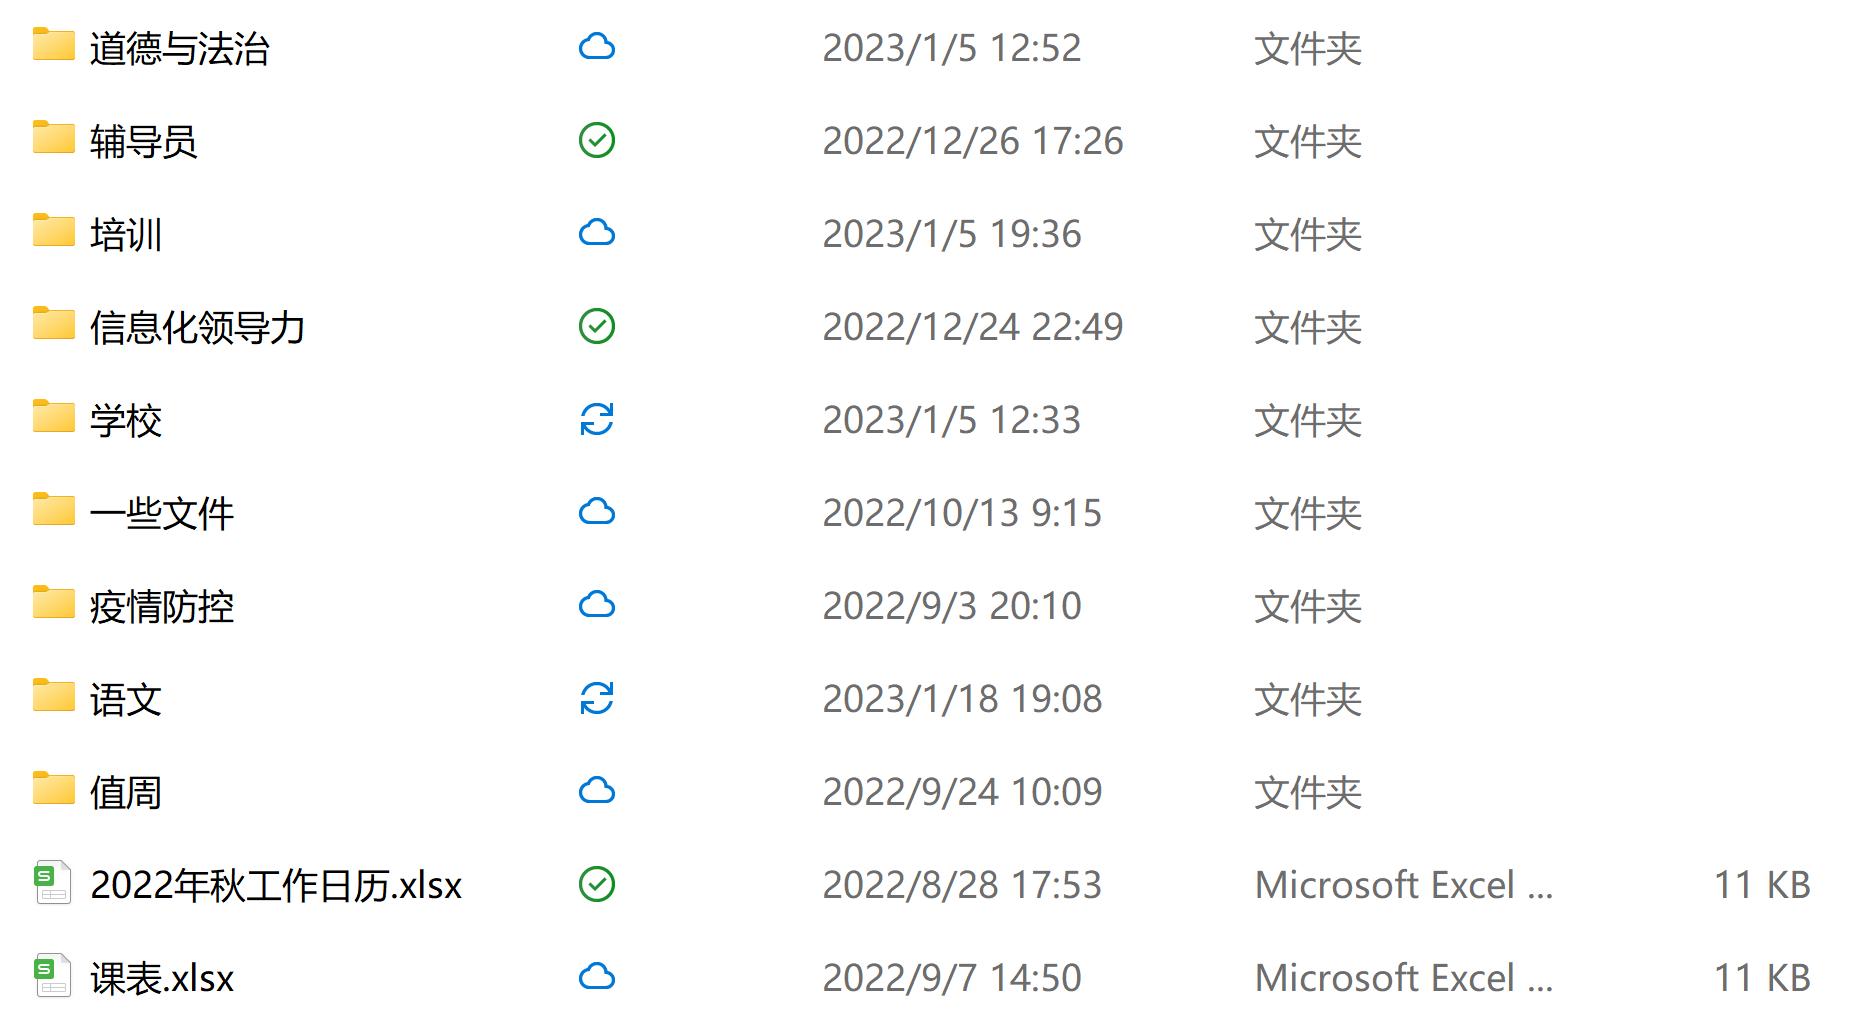The height and width of the screenshot is (1026, 1868).
Task: Click Excel file icon of 课表.xlsx
Action: point(53,976)
